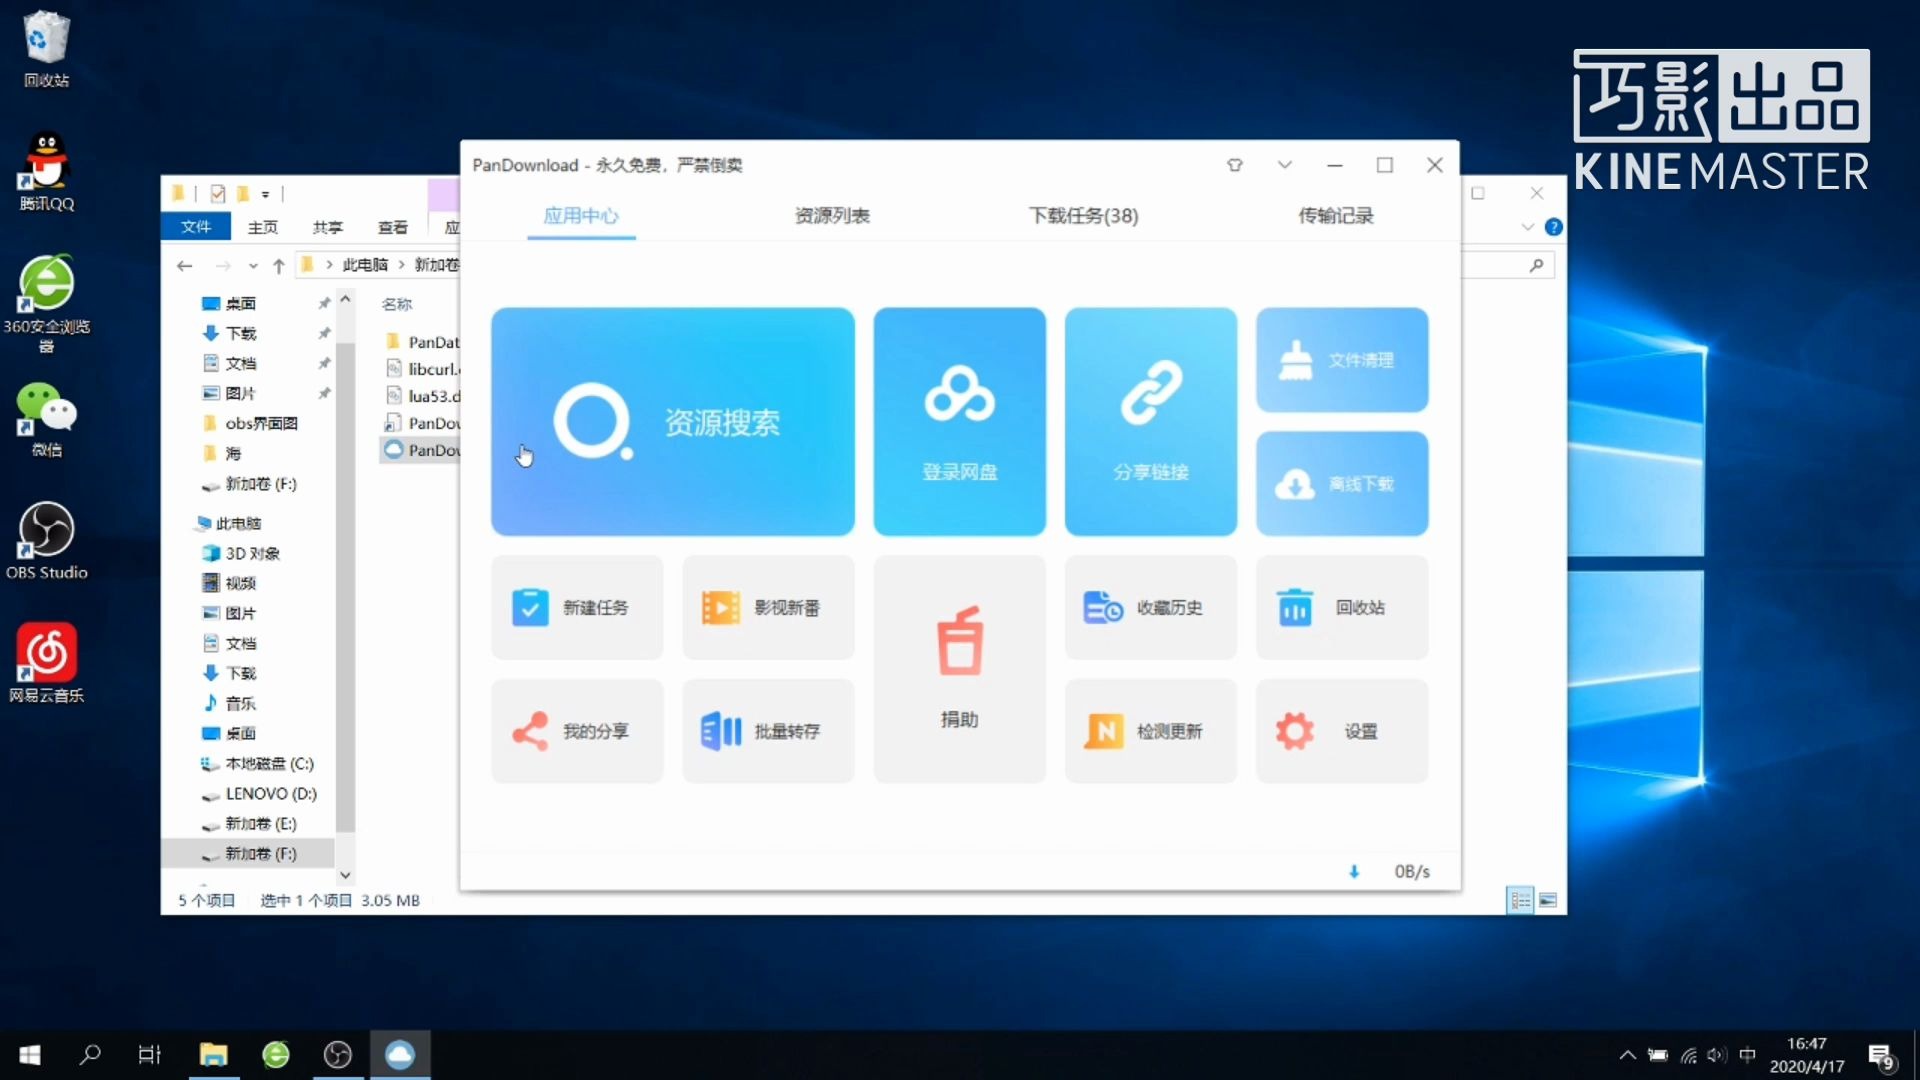Click the navigation pane scroll-down arrow
This screenshot has width=1920, height=1080.
click(345, 875)
